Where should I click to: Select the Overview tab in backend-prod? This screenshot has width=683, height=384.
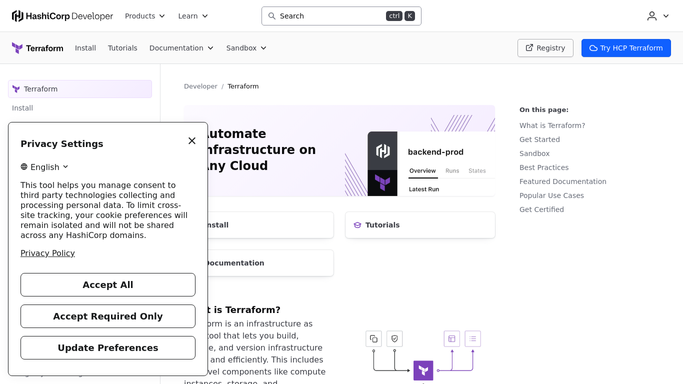[x=423, y=171]
